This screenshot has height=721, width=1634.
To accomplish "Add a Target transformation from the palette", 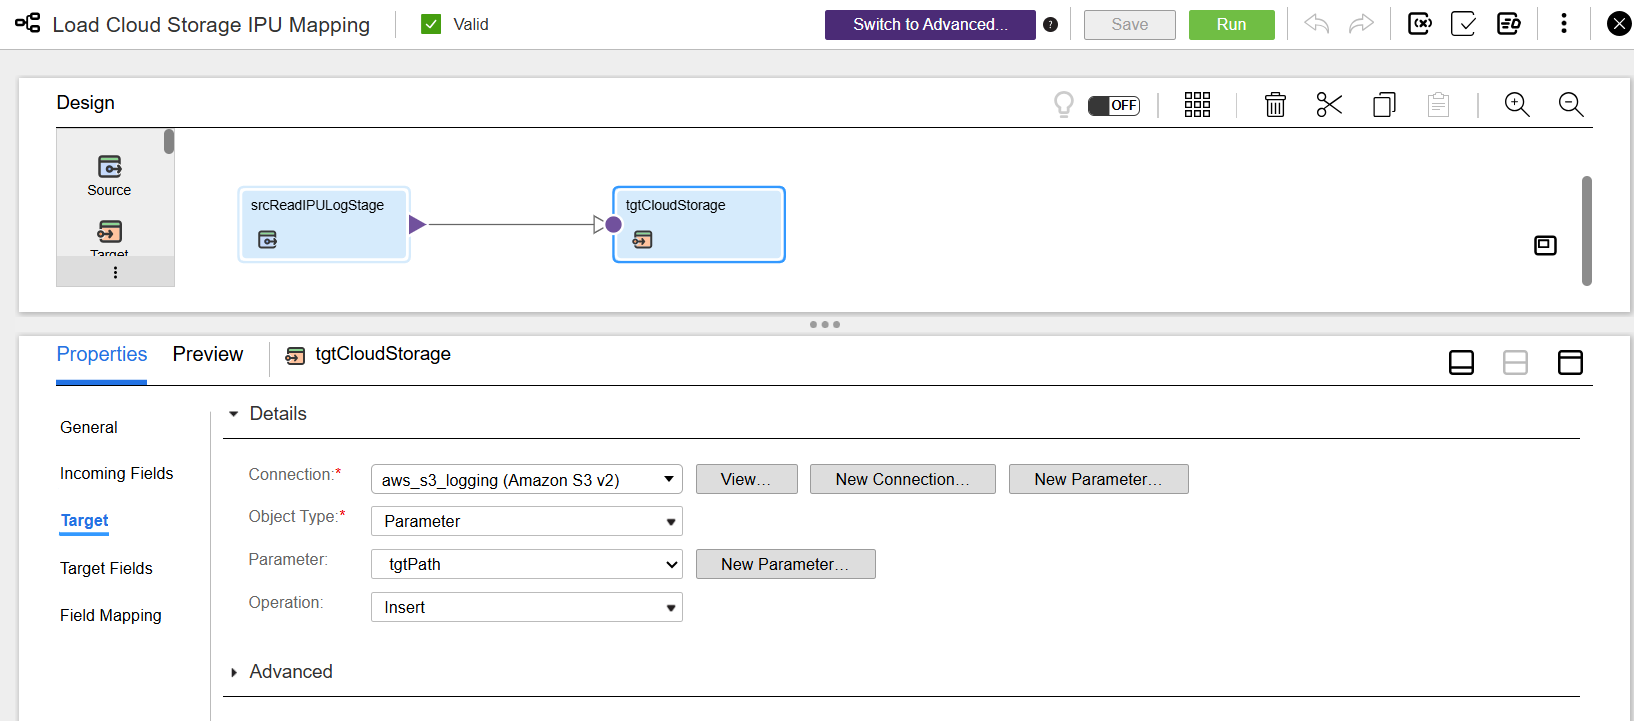I will [x=109, y=238].
